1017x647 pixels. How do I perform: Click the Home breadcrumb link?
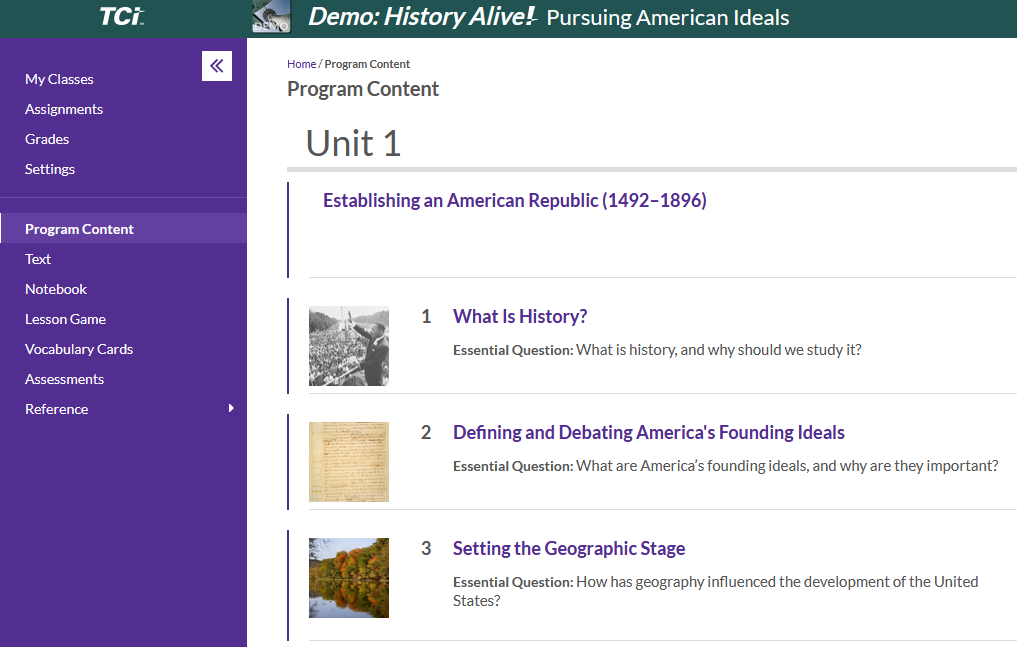(x=301, y=64)
